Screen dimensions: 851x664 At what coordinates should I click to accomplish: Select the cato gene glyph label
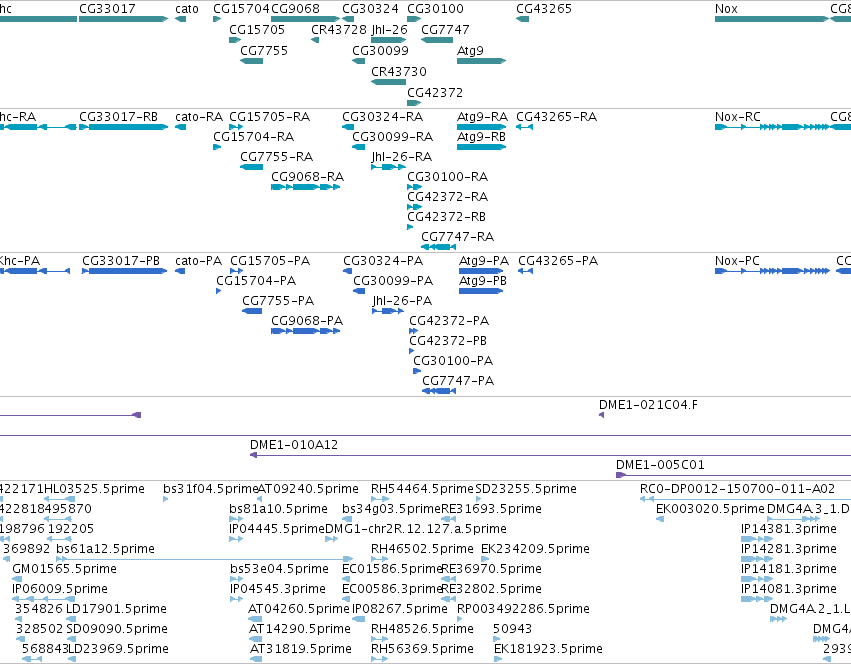click(x=187, y=9)
